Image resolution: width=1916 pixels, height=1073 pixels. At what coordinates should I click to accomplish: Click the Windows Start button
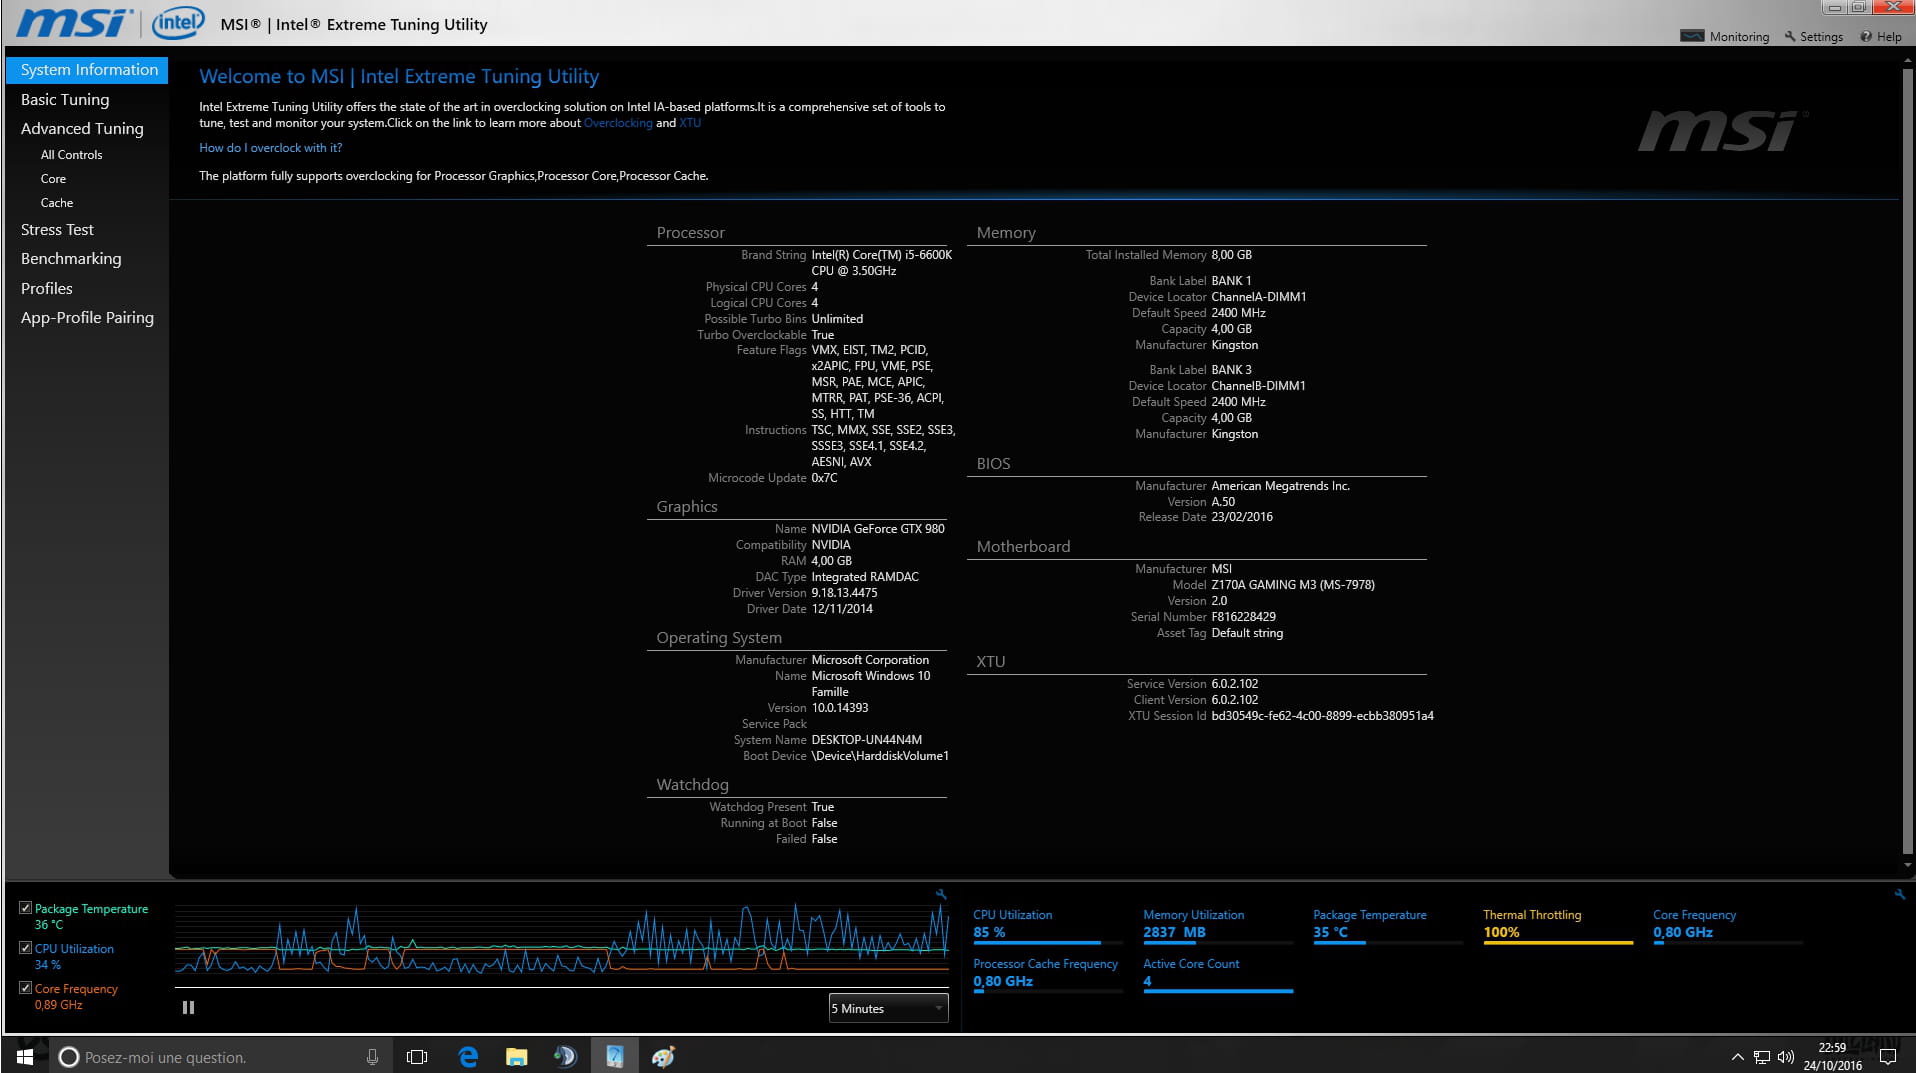25,1056
